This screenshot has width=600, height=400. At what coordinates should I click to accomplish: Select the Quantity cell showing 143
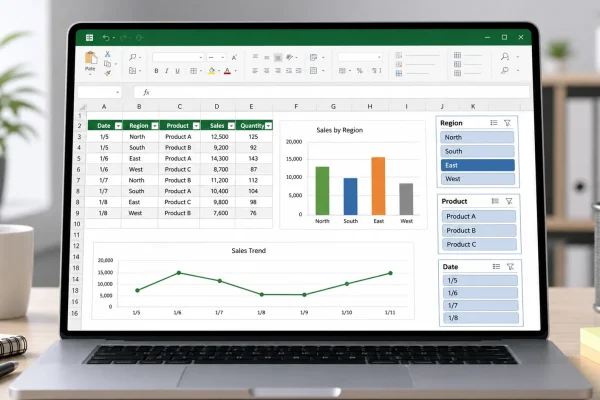point(253,158)
